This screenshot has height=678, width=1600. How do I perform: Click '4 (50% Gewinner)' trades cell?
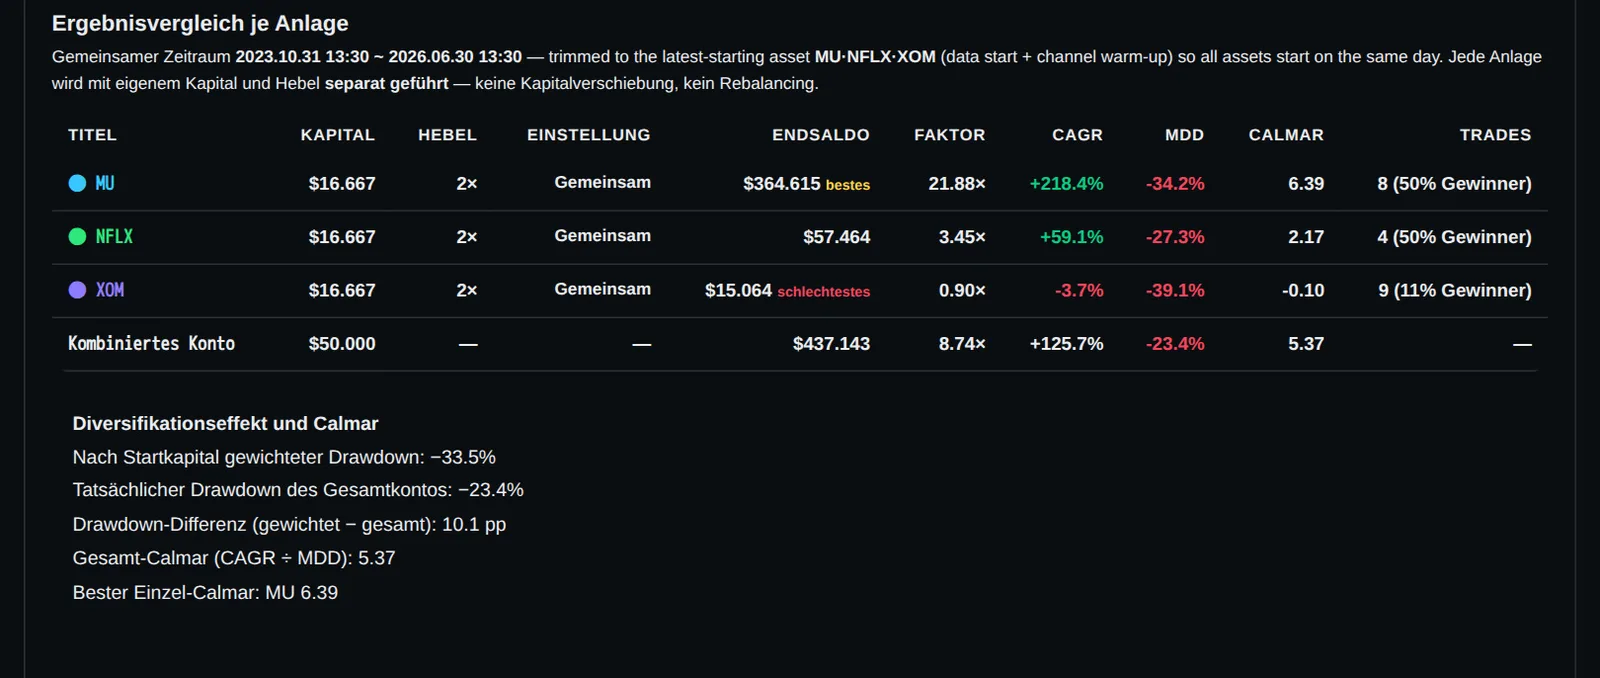click(1454, 237)
